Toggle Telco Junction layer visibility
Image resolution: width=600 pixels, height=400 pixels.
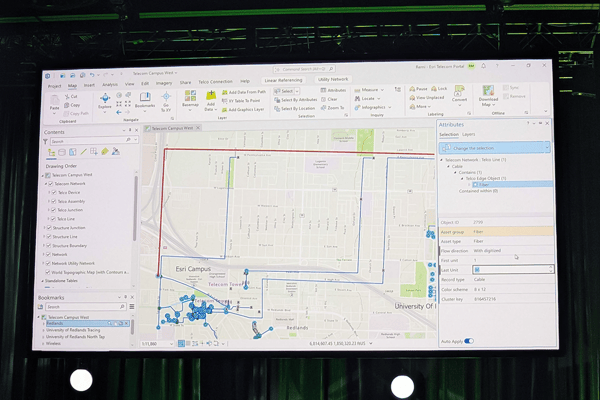[54, 210]
